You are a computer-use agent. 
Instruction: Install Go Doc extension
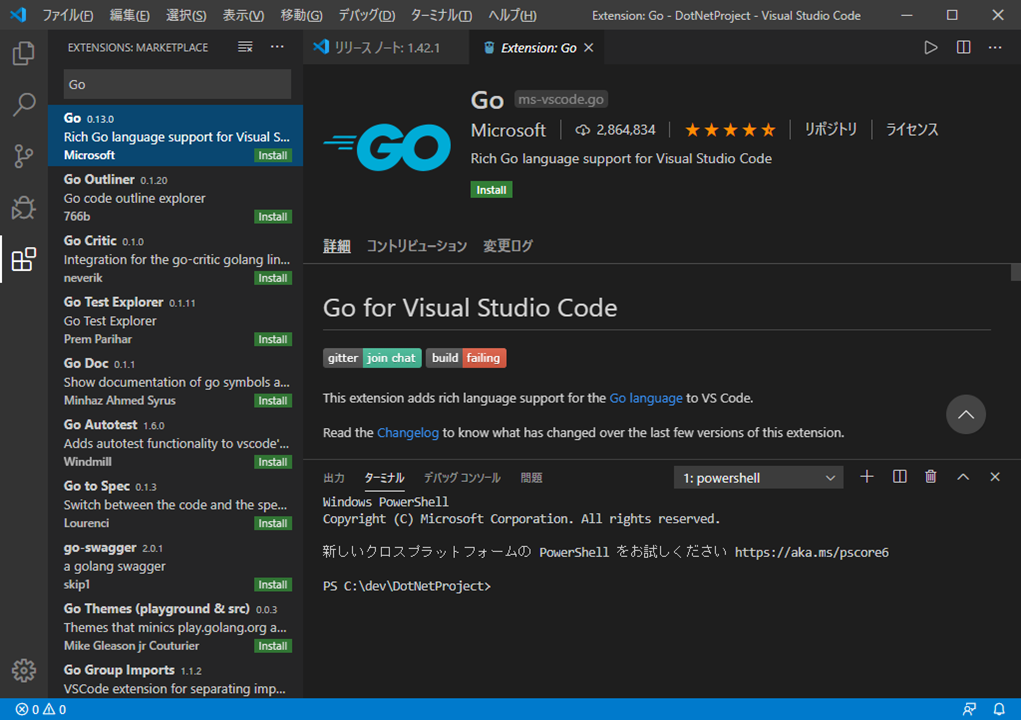pyautogui.click(x=273, y=400)
